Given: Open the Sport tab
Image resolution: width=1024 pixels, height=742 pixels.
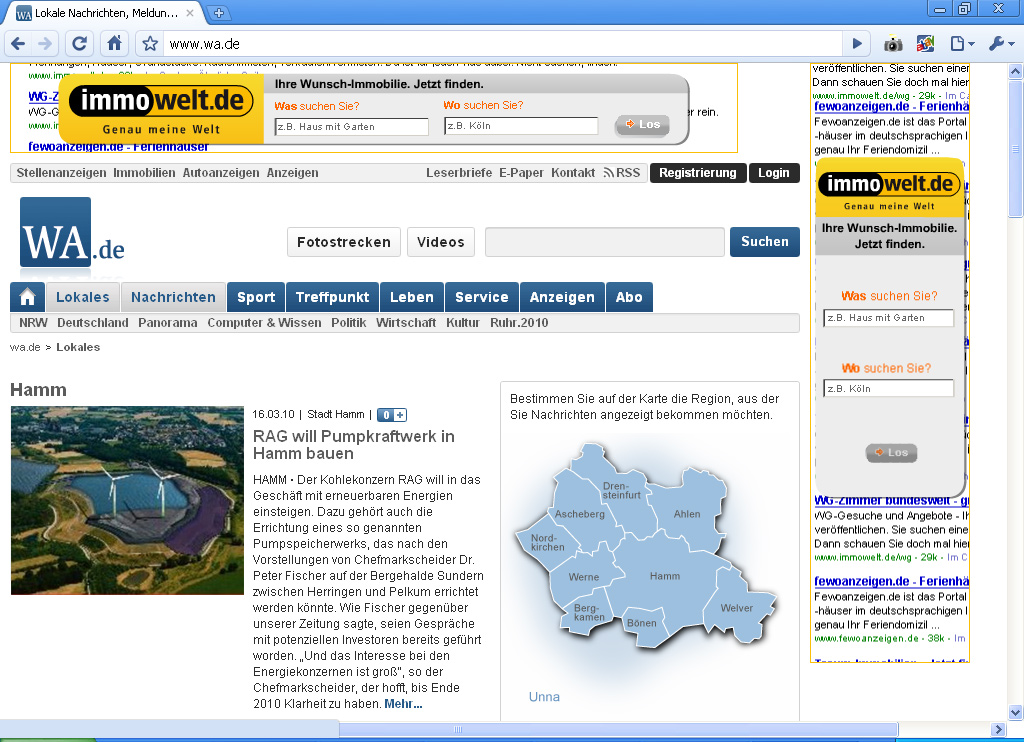Looking at the screenshot, I should (x=256, y=297).
